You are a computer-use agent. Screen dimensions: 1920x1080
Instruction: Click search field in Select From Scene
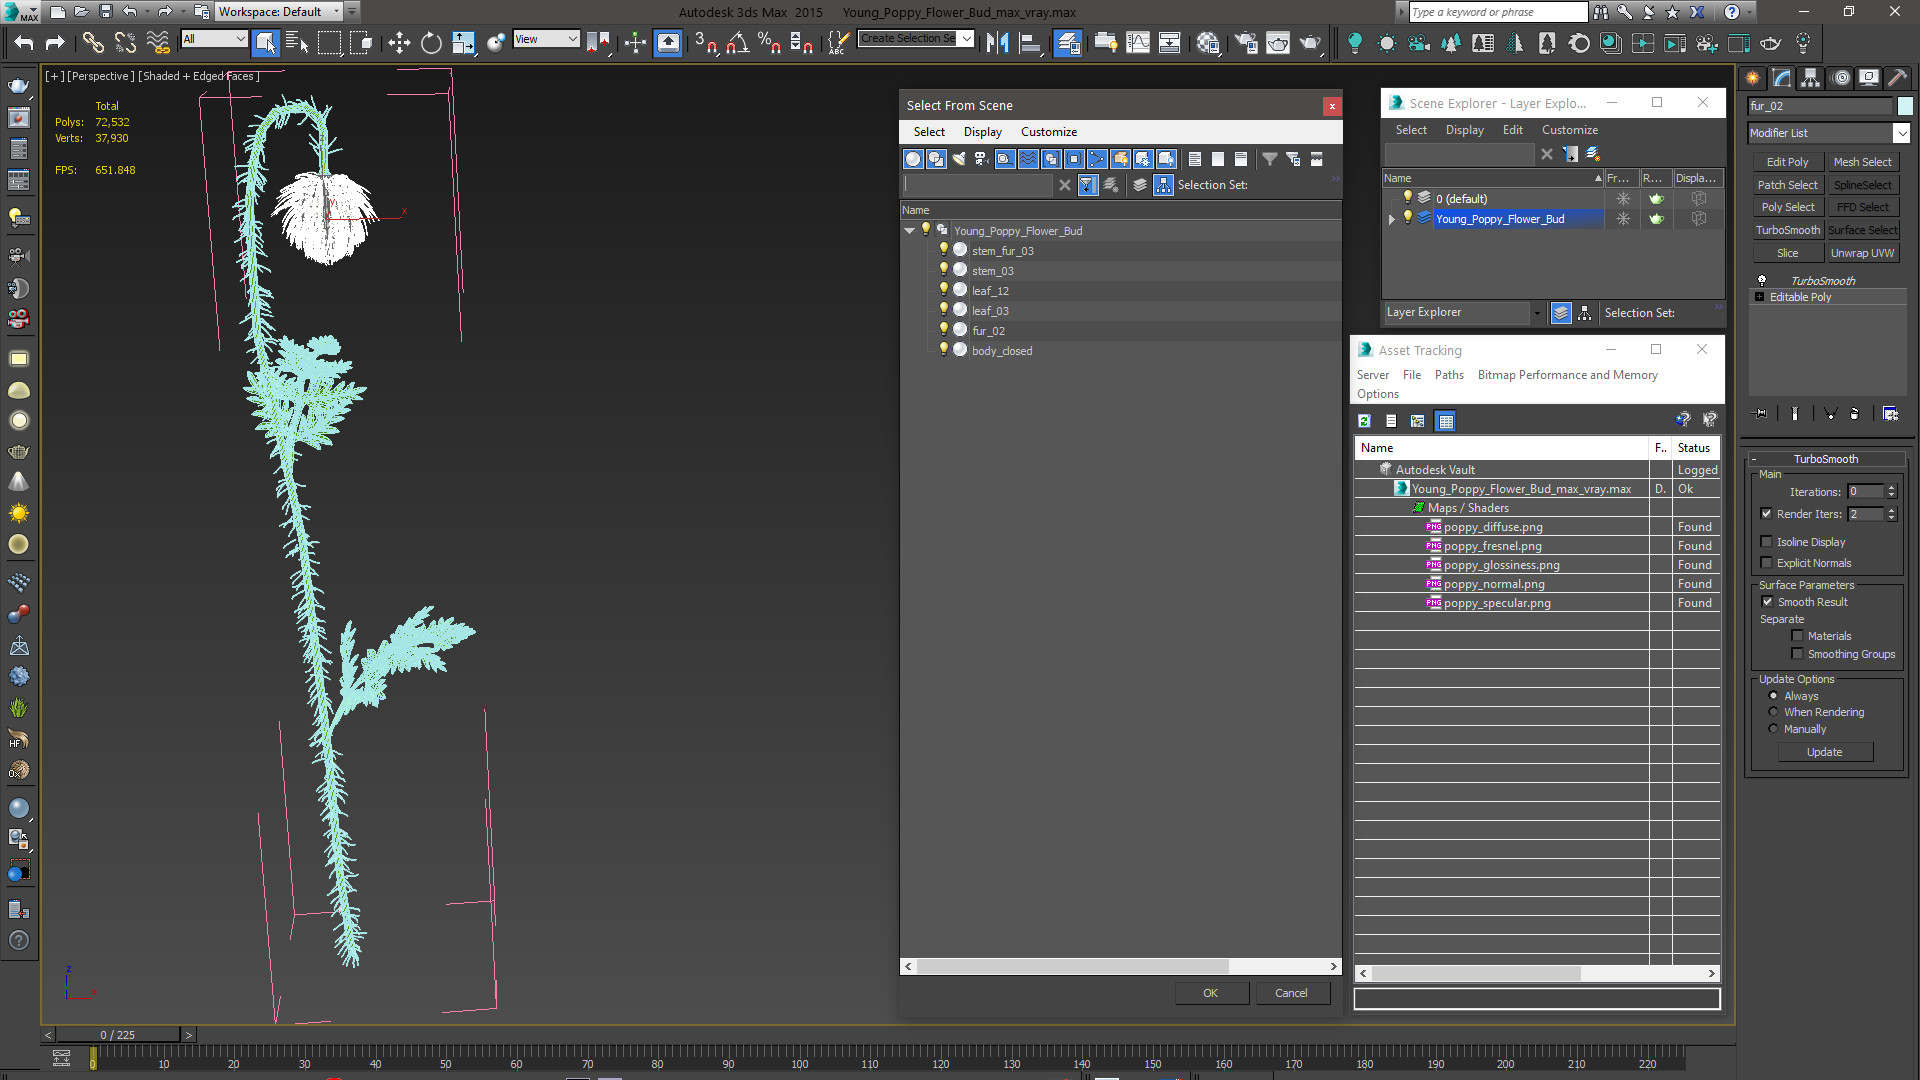coord(978,185)
